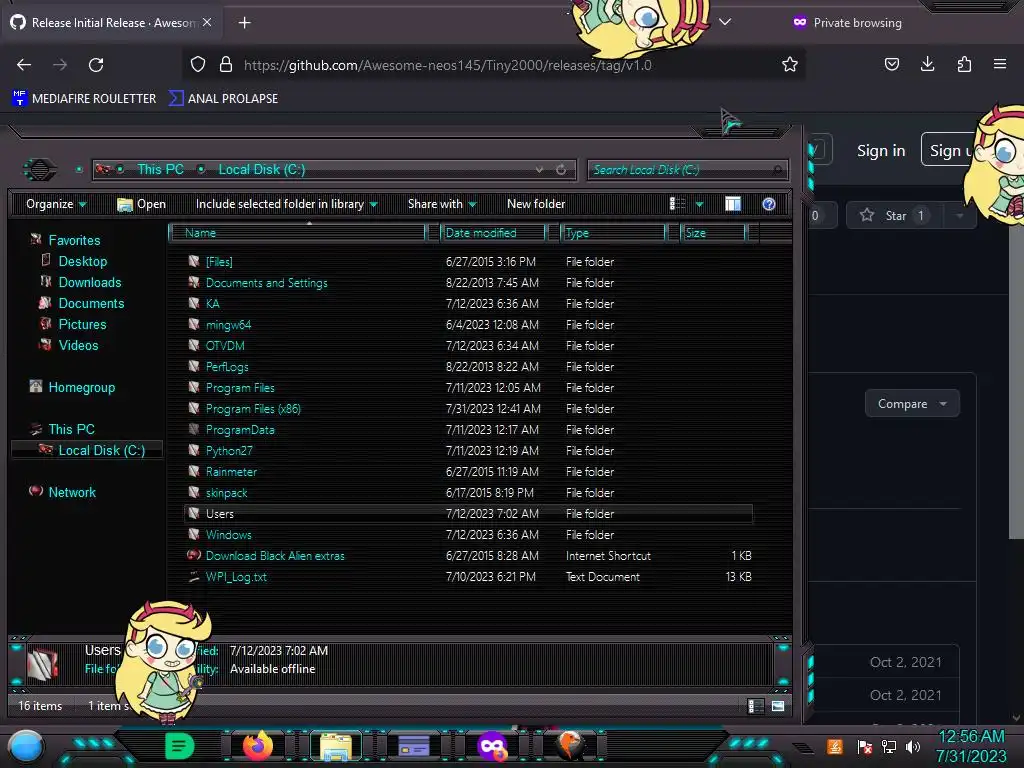
Task: Select Documents in navigation pane
Action: tap(91, 303)
